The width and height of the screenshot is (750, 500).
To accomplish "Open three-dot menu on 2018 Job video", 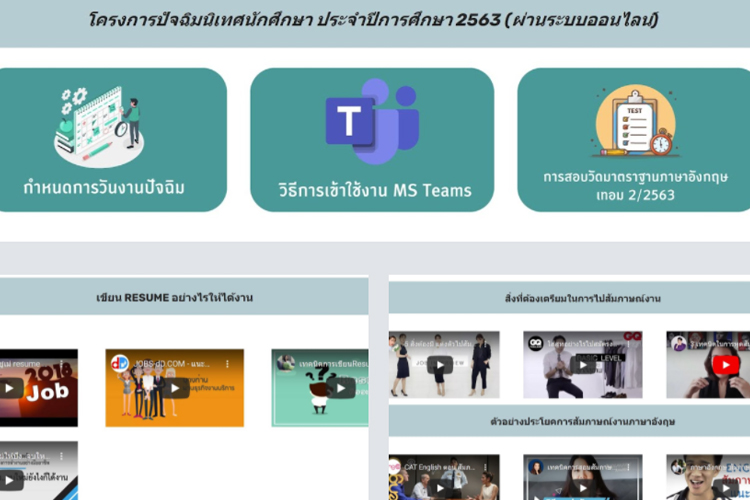I will pyautogui.click(x=61, y=364).
